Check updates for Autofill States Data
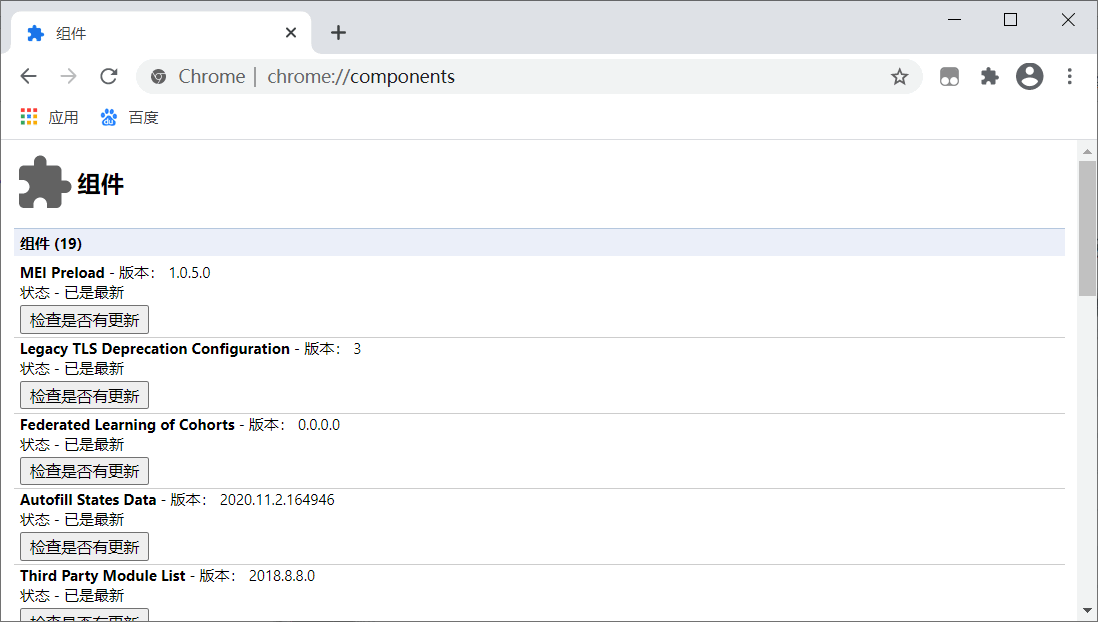 84,546
